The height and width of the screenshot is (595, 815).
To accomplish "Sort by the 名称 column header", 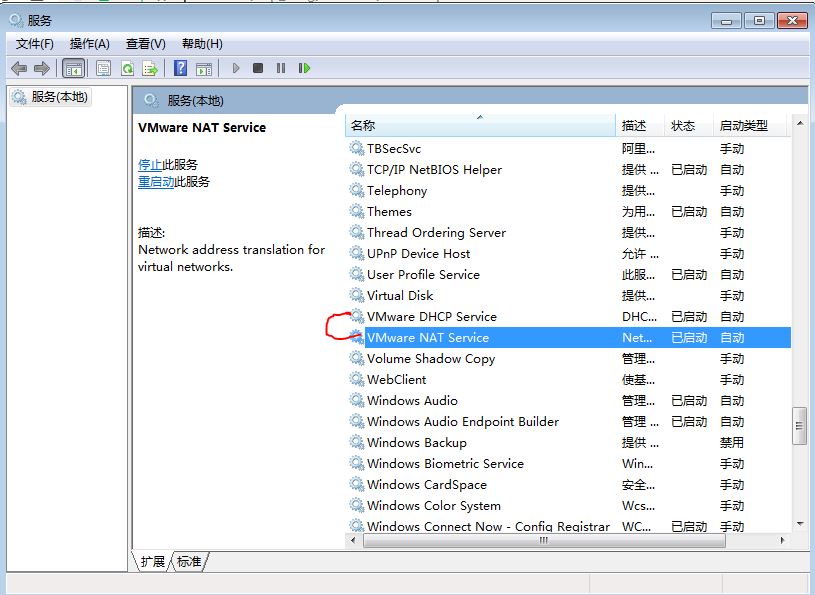I will tap(480, 125).
